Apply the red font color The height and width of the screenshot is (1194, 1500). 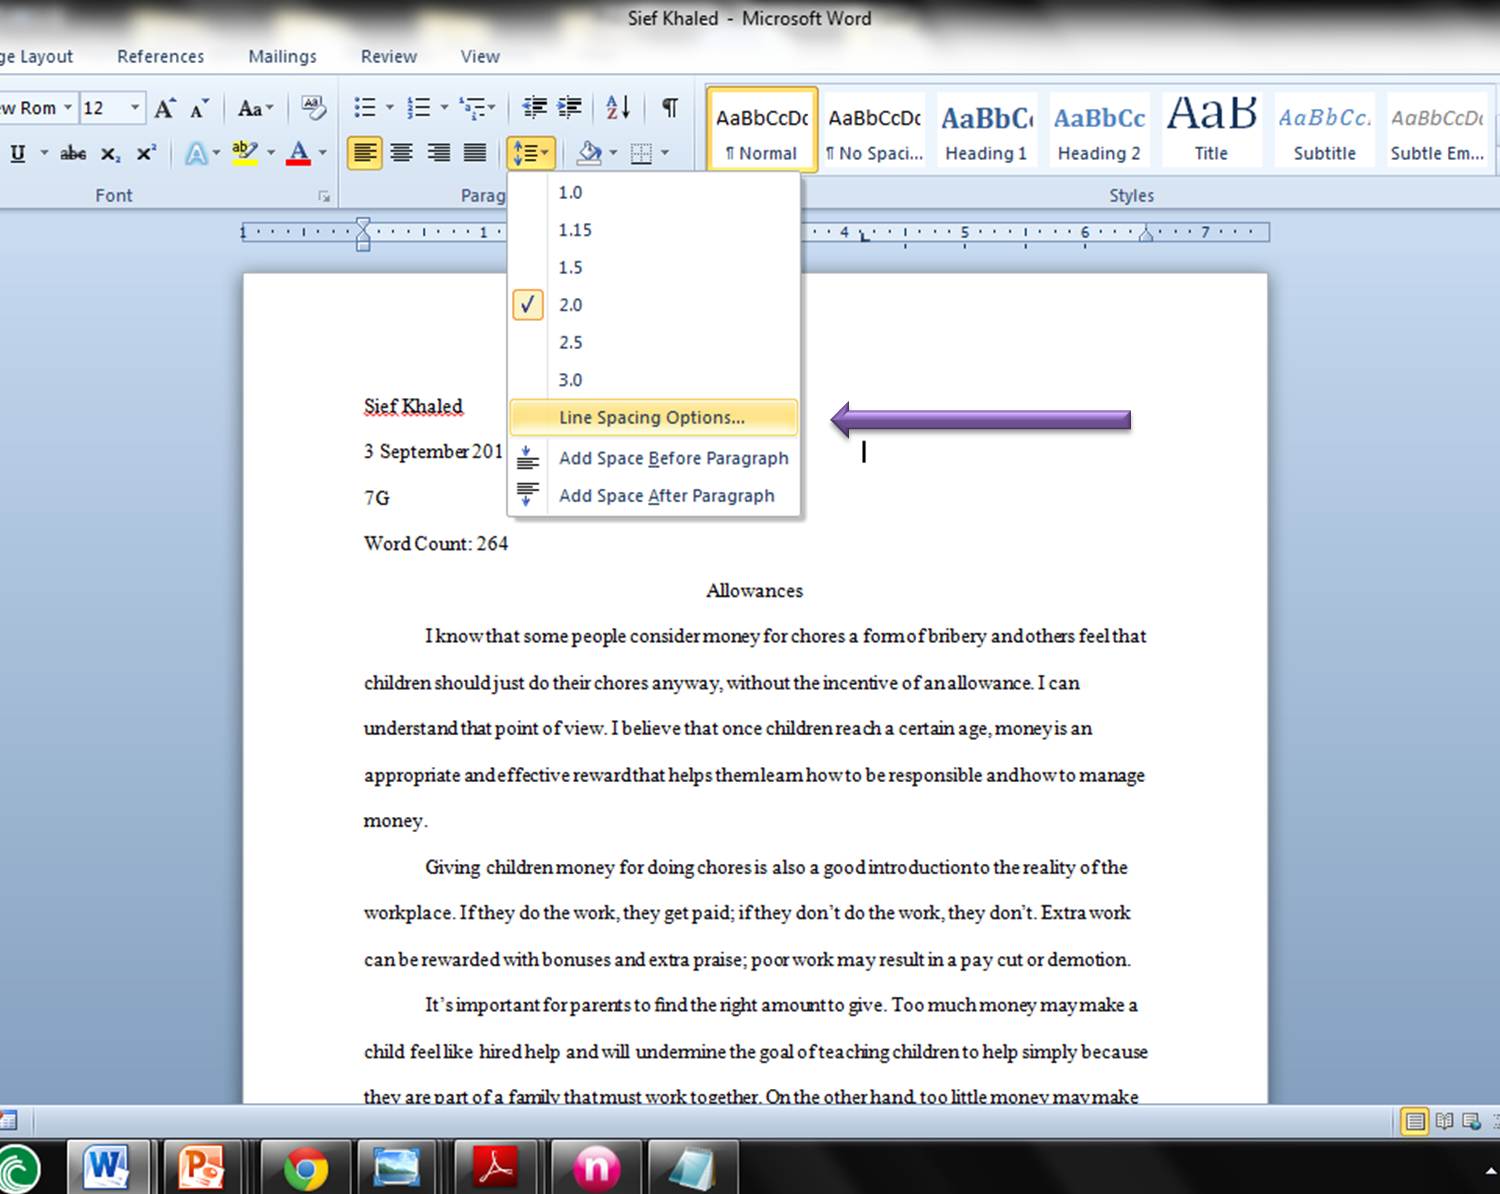click(x=298, y=153)
